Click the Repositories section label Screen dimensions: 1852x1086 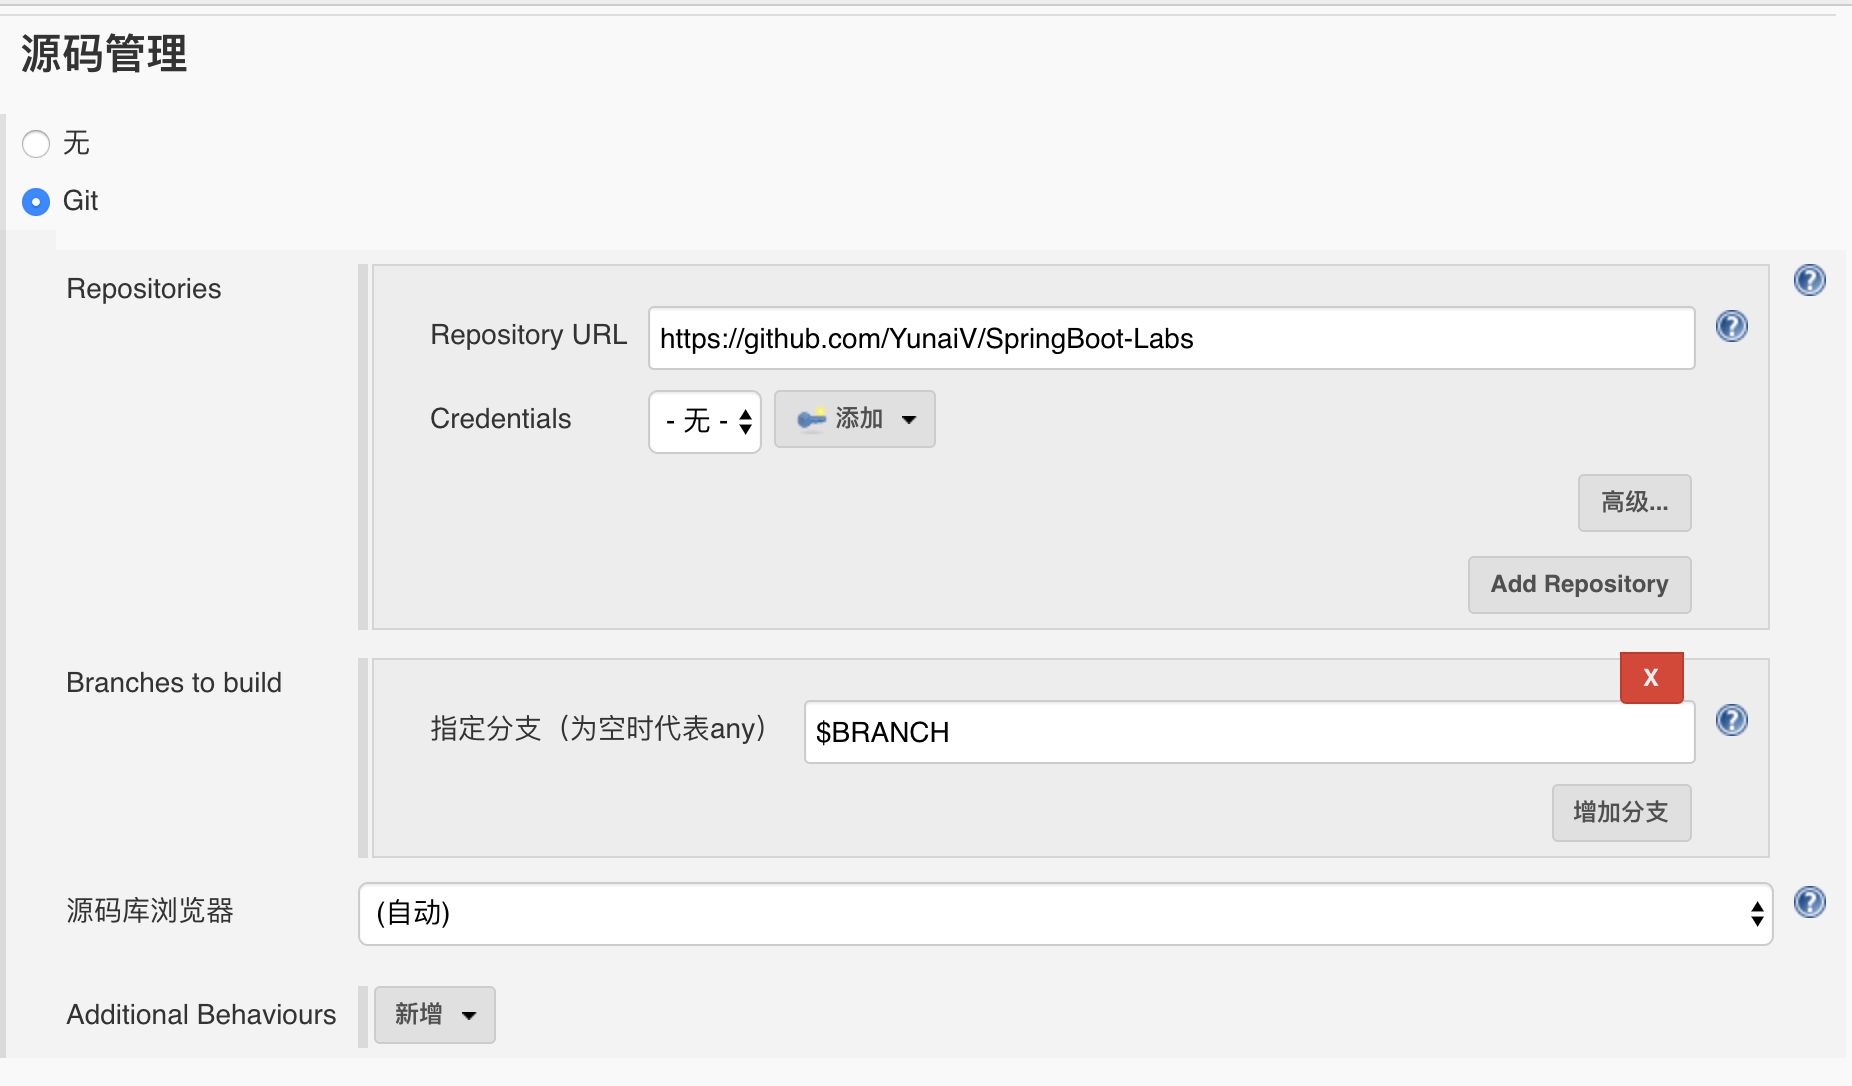coord(144,289)
